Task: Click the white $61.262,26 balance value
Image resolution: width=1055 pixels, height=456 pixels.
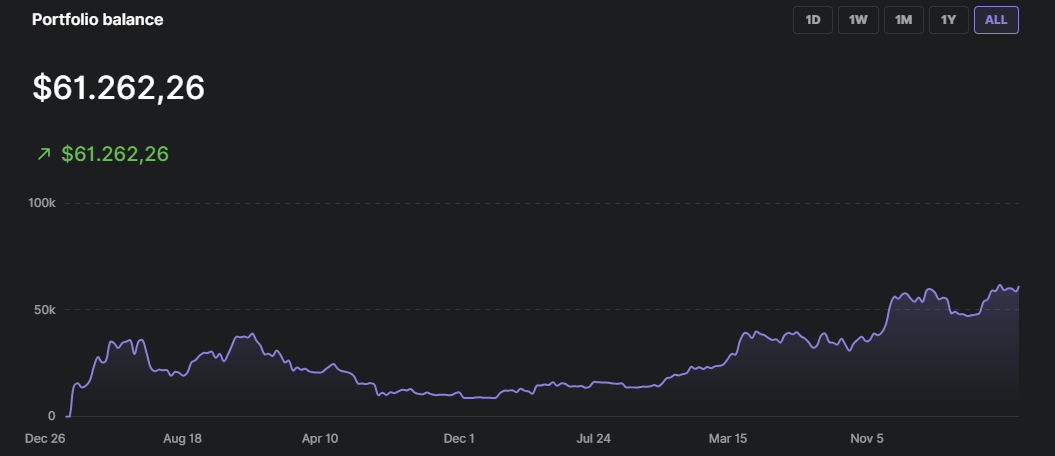Action: coord(118,88)
